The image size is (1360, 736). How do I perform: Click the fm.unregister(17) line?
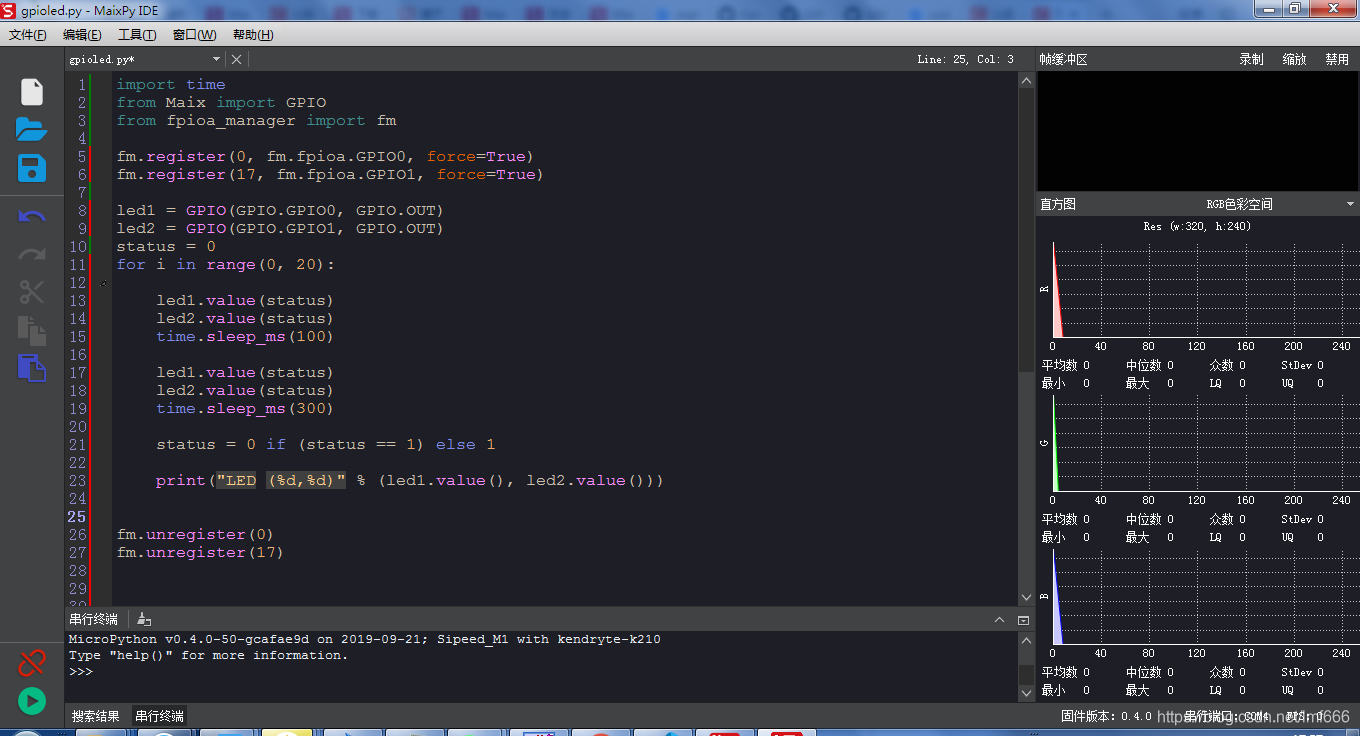point(200,553)
